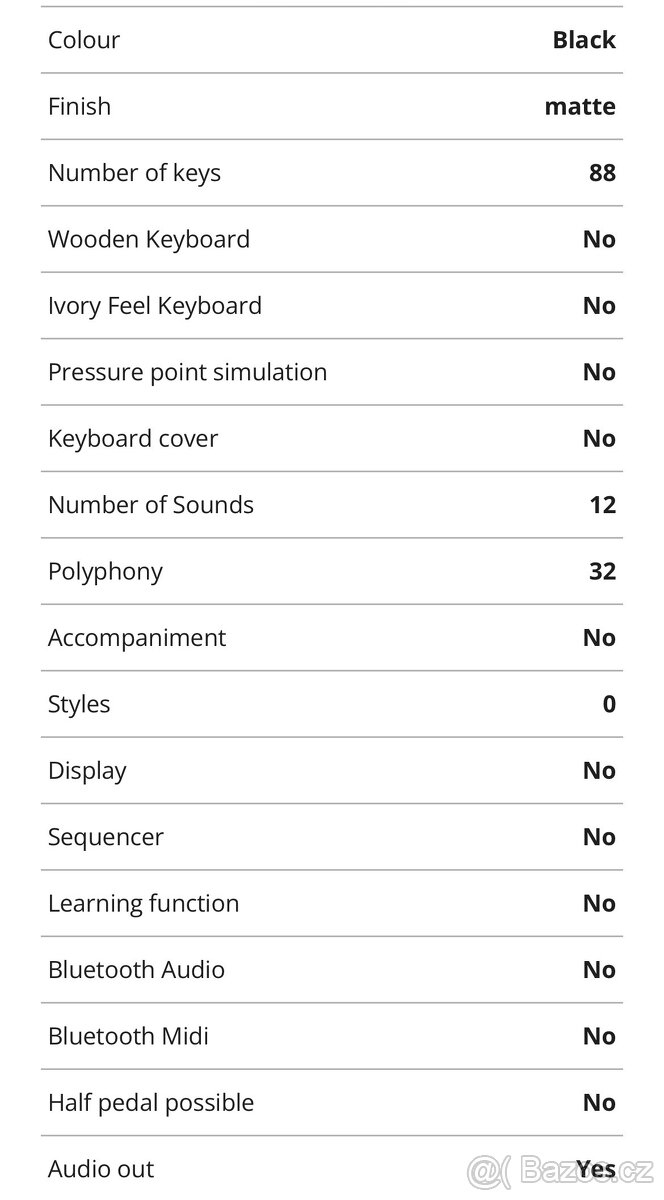Select Pressure point simulation row label
Viewport: 664px width, 1200px height.
pyautogui.click(x=187, y=372)
